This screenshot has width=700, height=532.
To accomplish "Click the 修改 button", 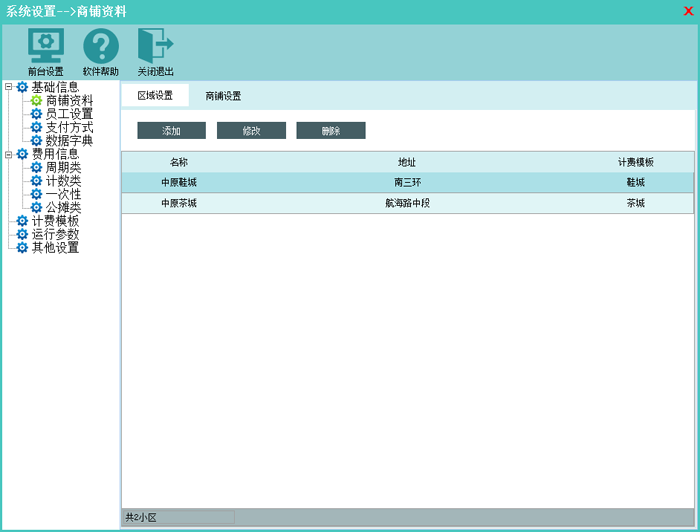I will coord(251,131).
